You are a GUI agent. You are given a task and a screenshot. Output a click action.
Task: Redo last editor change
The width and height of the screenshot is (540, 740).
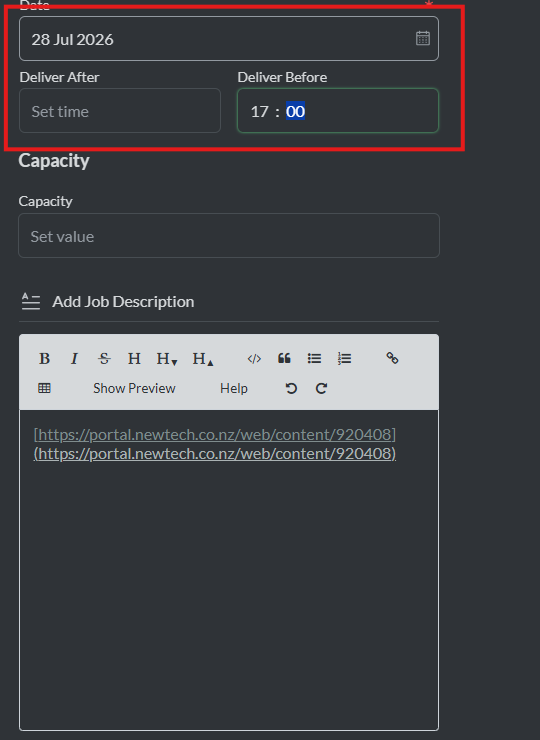click(321, 388)
